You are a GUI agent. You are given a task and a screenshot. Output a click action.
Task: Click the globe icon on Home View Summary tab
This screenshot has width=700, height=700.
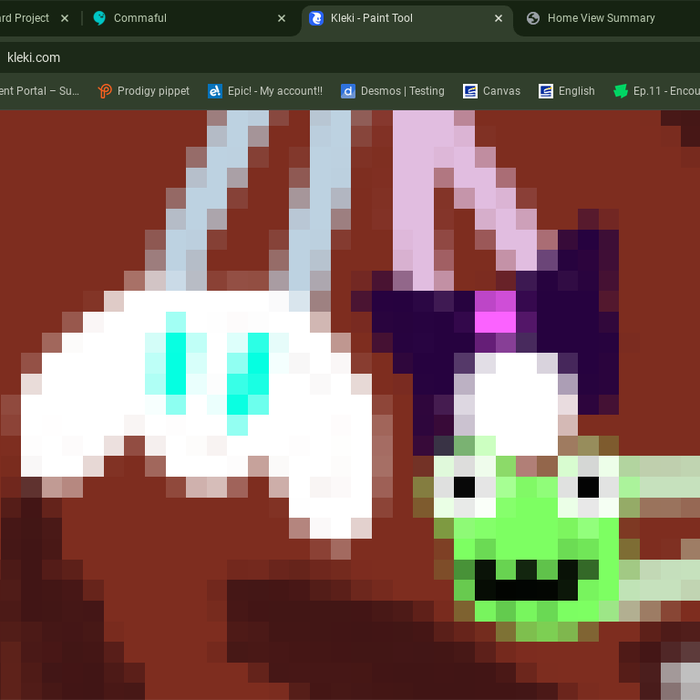tap(533, 18)
